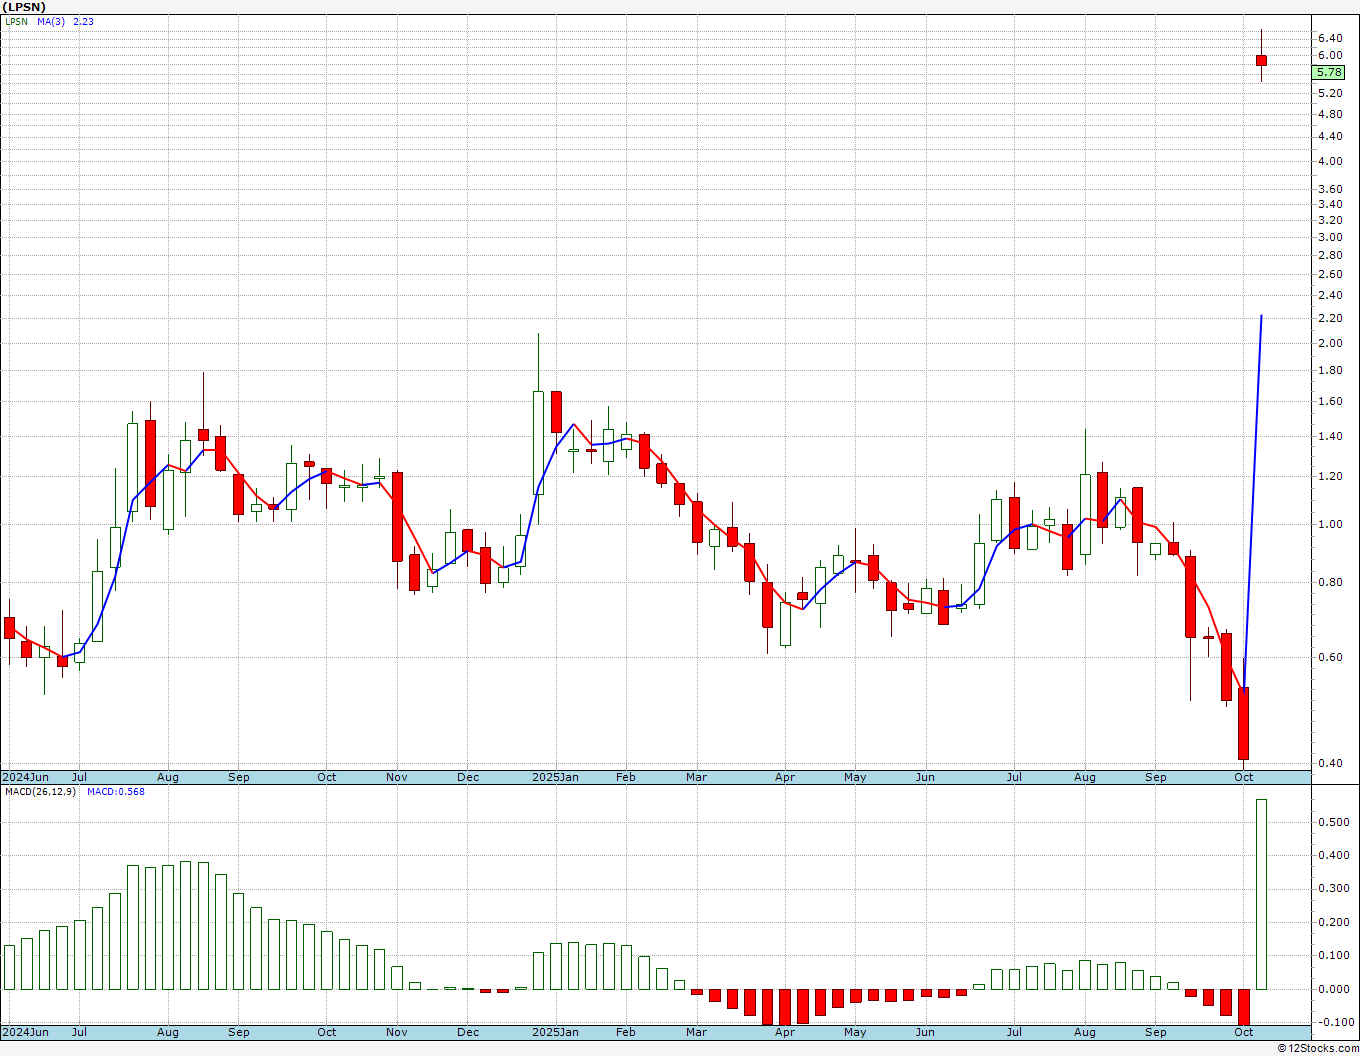The height and width of the screenshot is (1056, 1360).
Task: Select the 3.60 price axis label
Action: pyautogui.click(x=1330, y=189)
